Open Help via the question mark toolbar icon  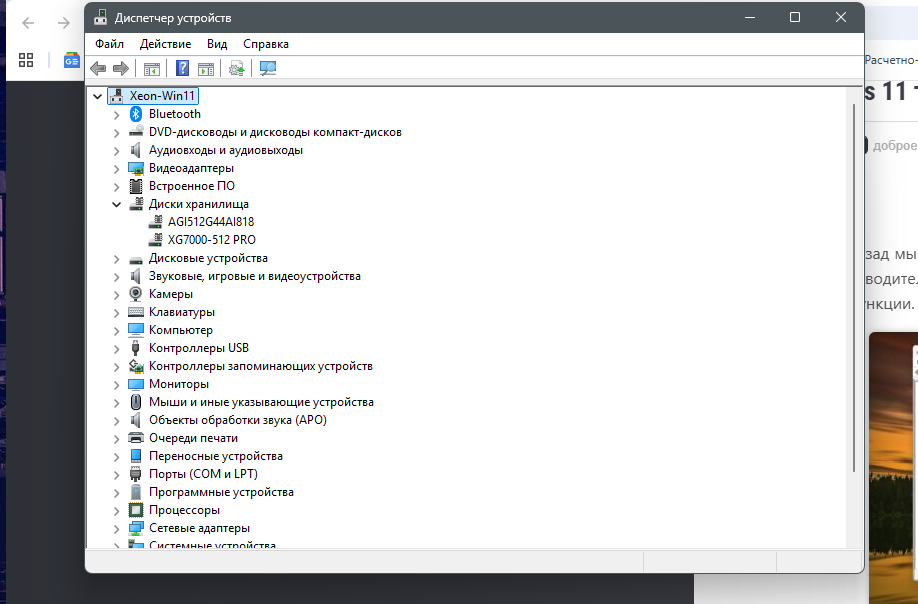(x=183, y=68)
